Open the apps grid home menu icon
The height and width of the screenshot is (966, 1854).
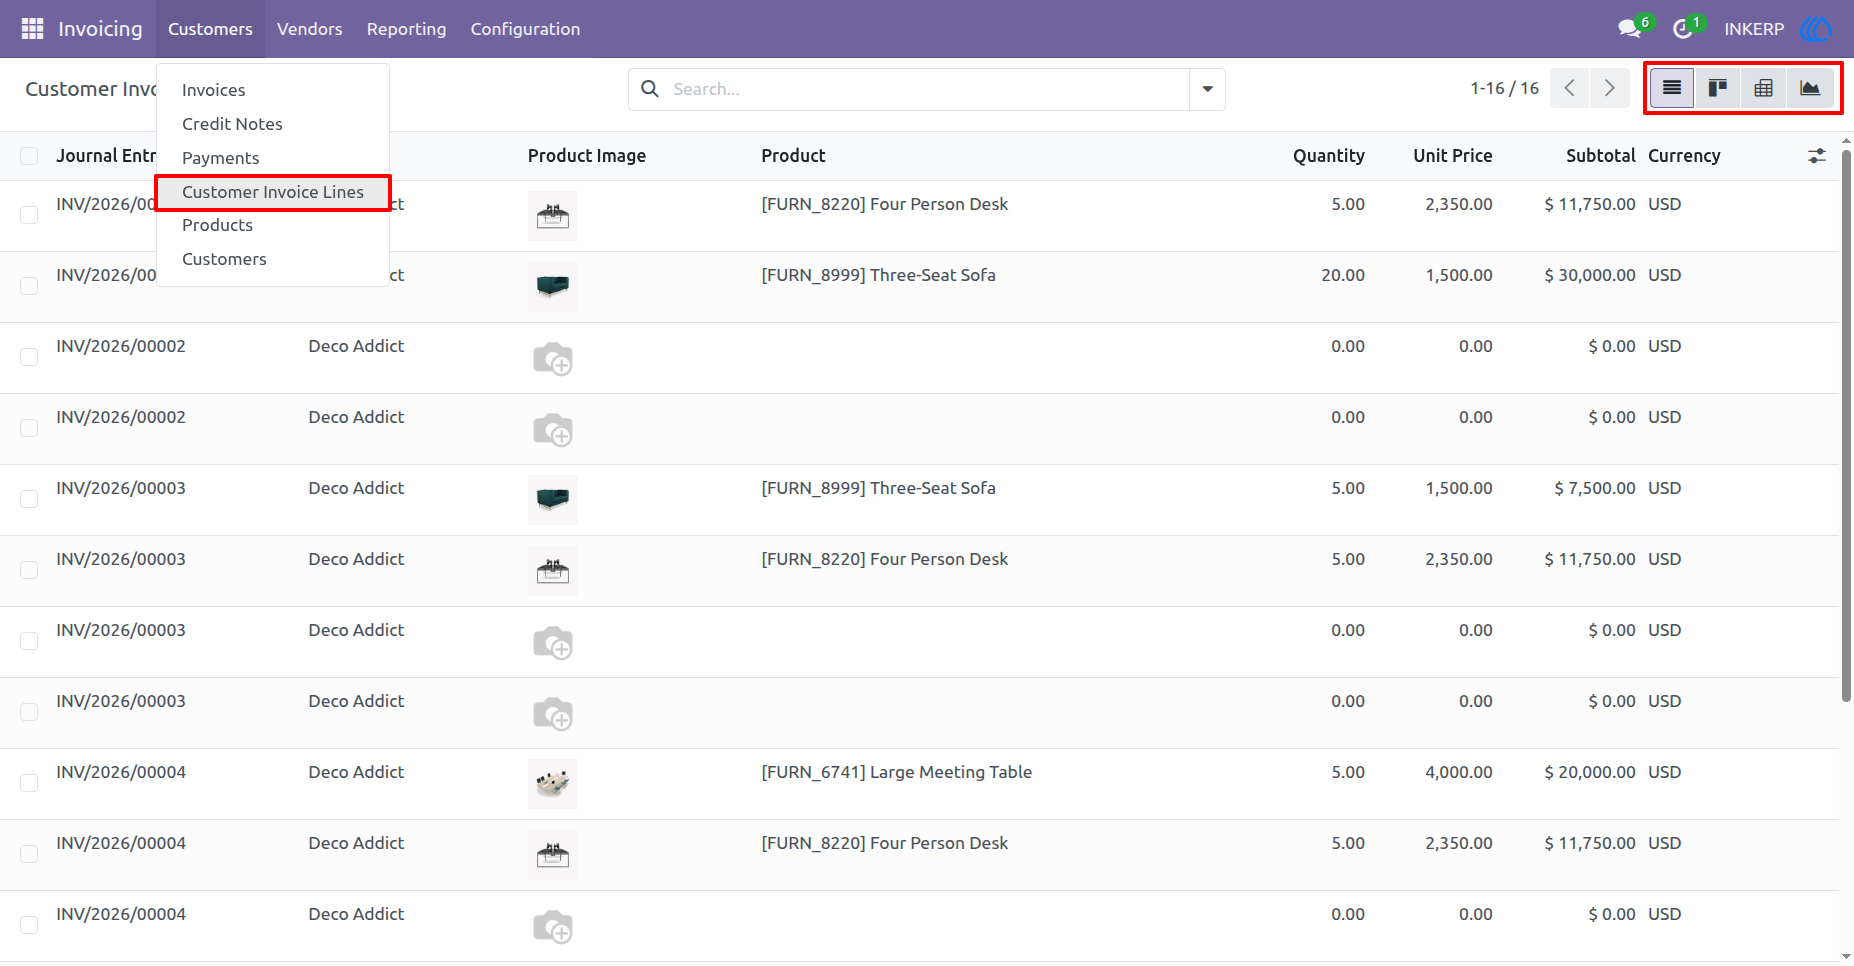tap(32, 29)
